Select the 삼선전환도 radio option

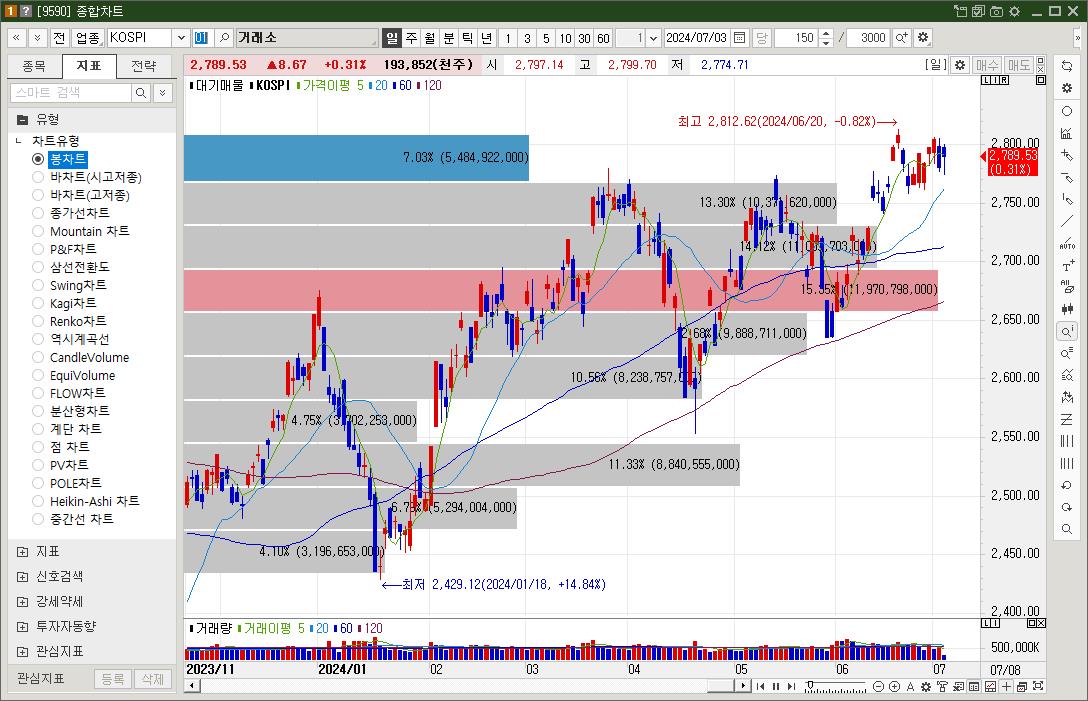tap(38, 267)
